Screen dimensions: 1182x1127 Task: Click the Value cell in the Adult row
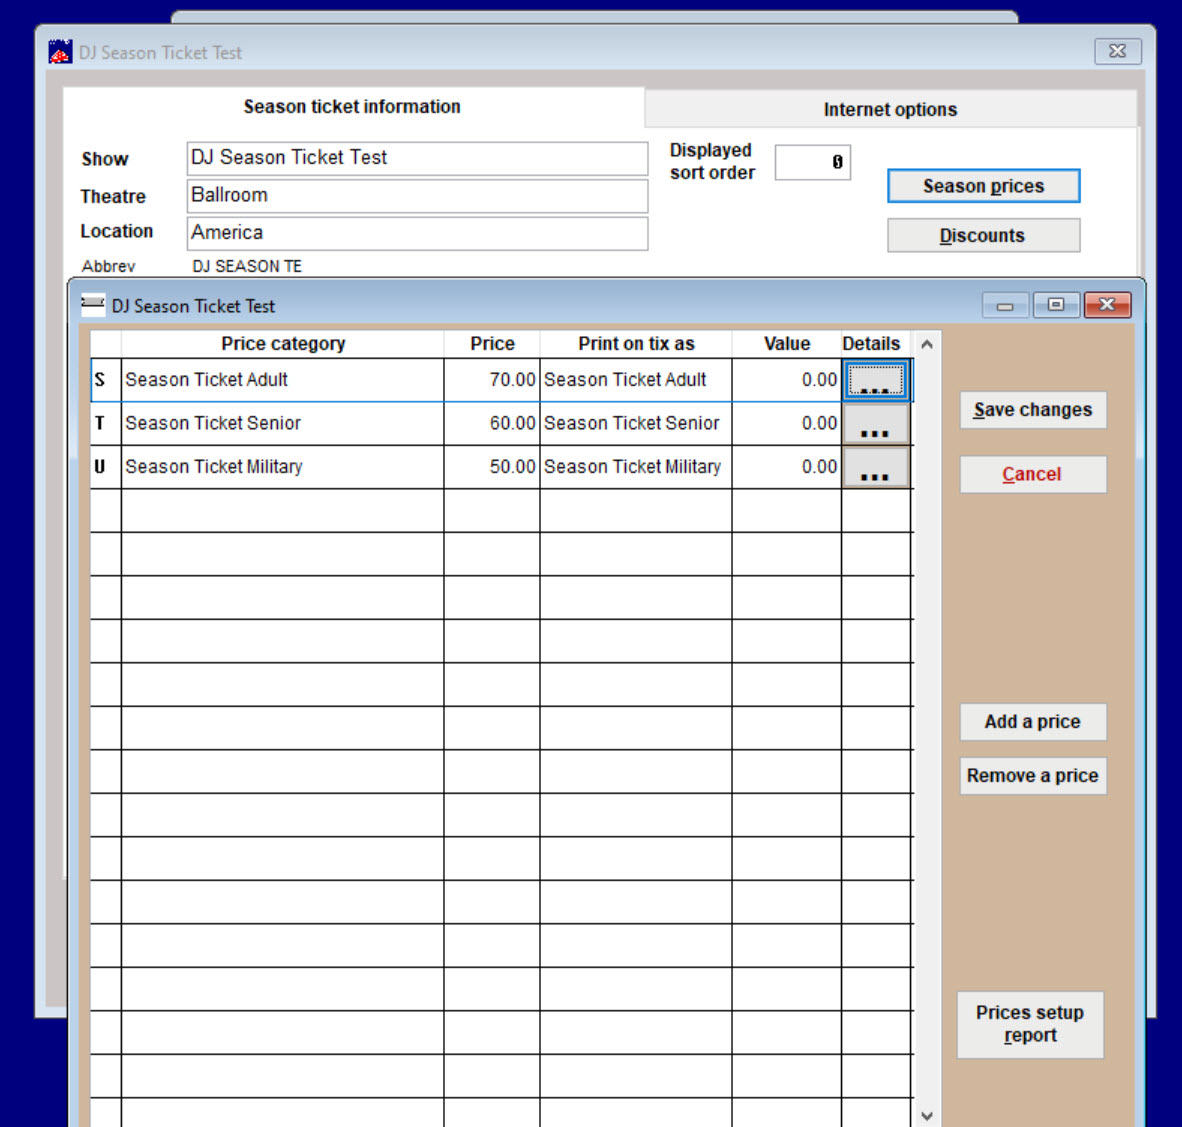(x=786, y=380)
